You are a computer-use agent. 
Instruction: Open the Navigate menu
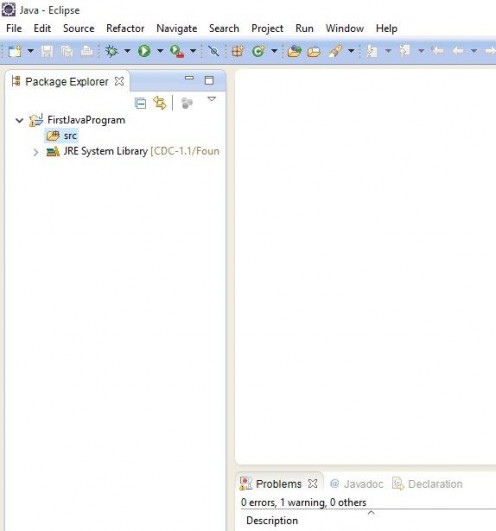[x=177, y=28]
